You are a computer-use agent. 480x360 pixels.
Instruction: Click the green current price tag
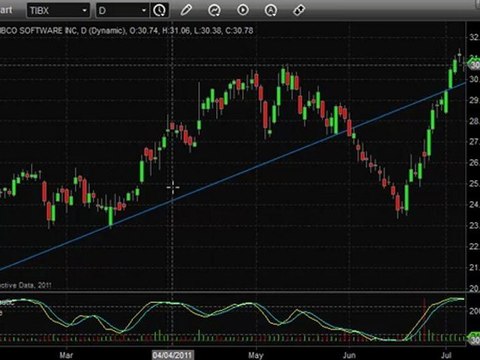474,64
